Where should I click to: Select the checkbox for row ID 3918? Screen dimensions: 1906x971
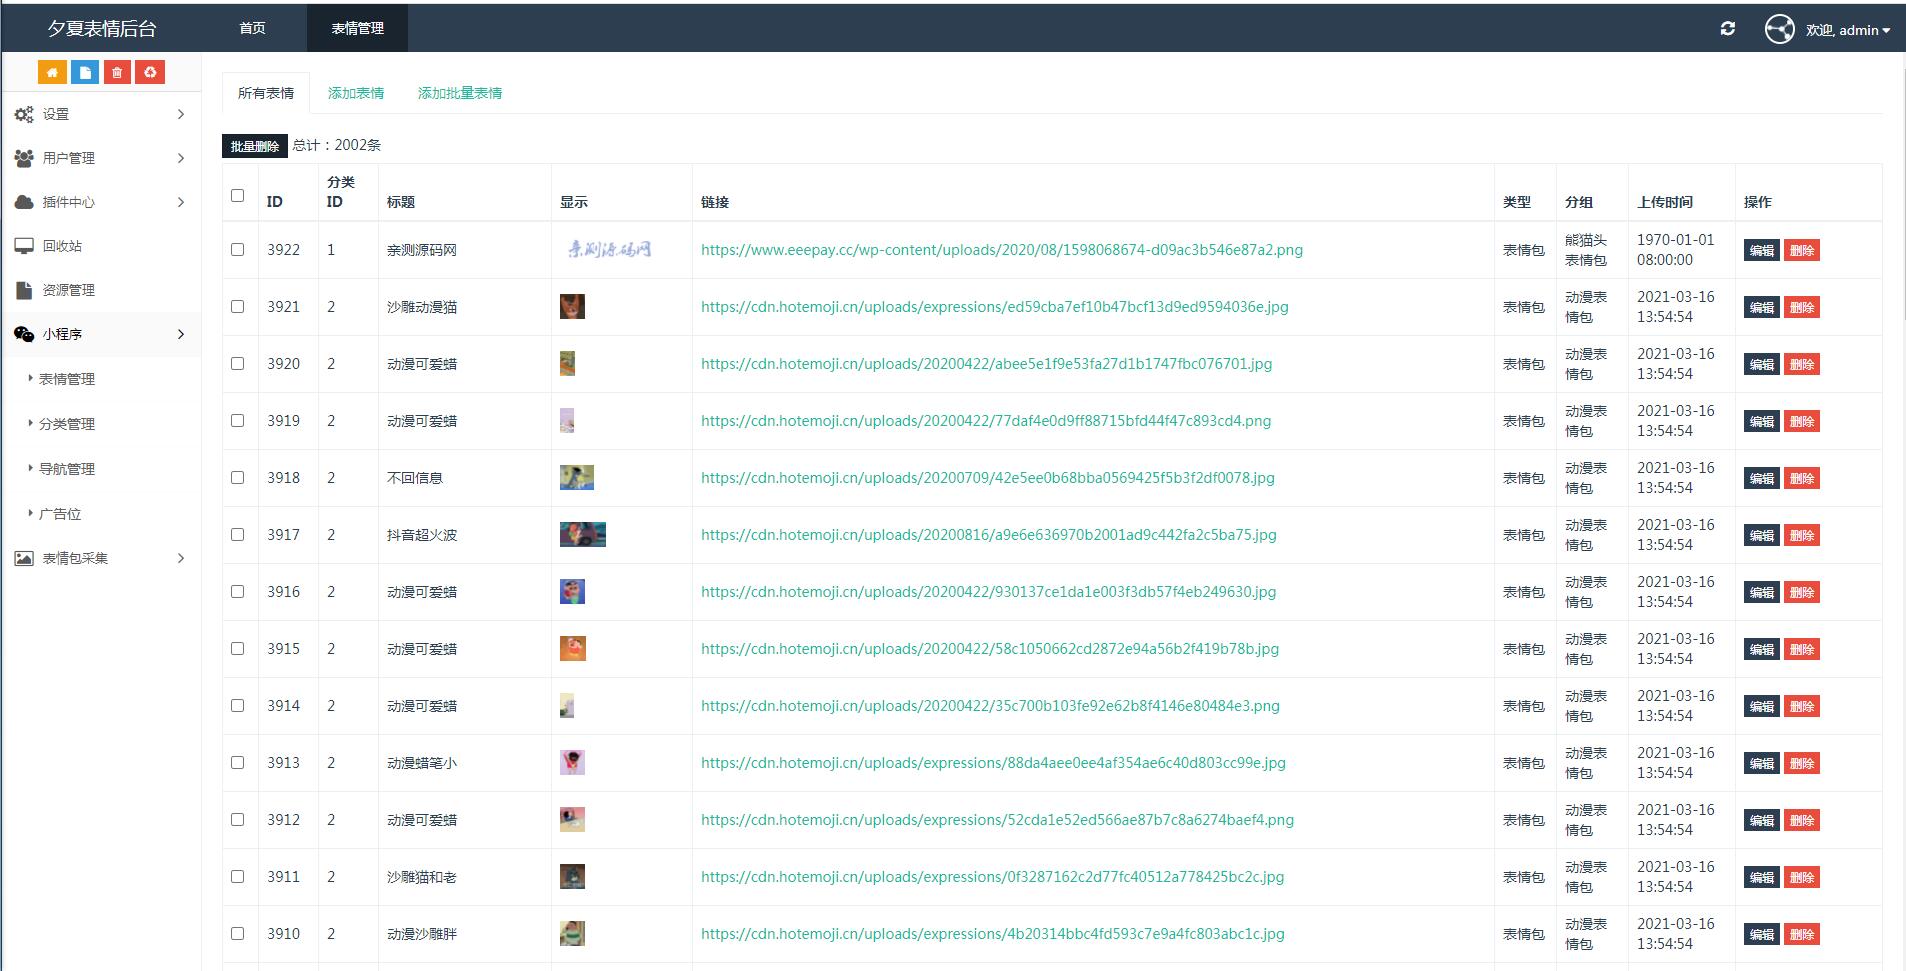point(237,478)
